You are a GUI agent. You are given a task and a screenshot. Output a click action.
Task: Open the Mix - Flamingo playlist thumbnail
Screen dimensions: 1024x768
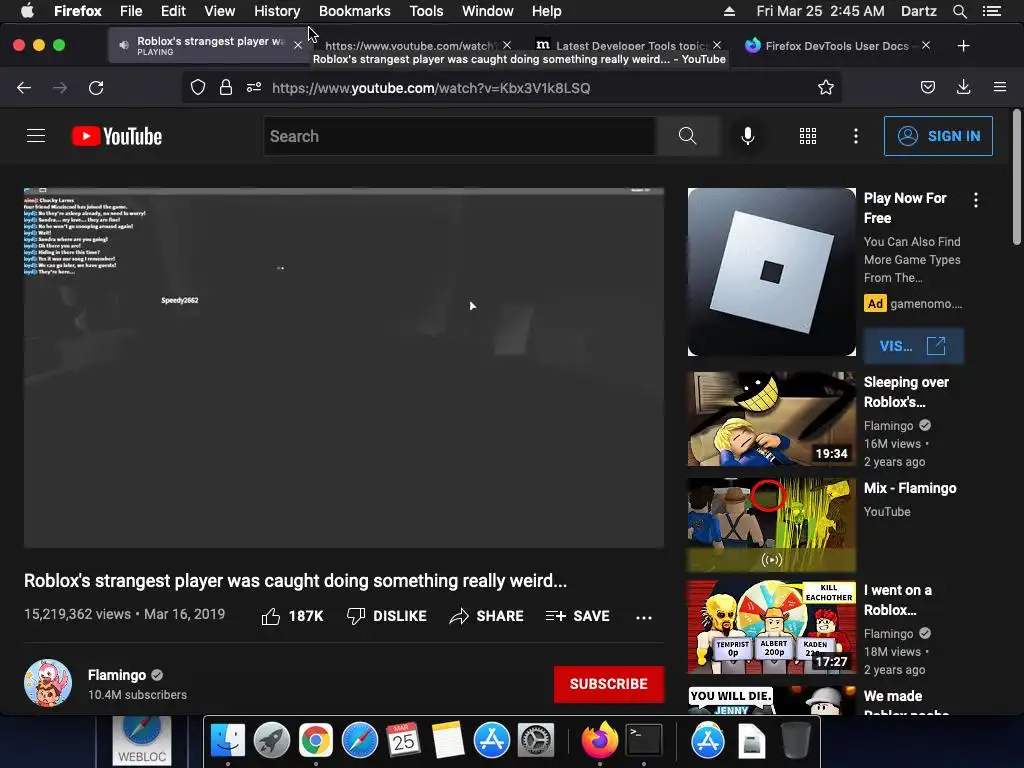coord(772,524)
